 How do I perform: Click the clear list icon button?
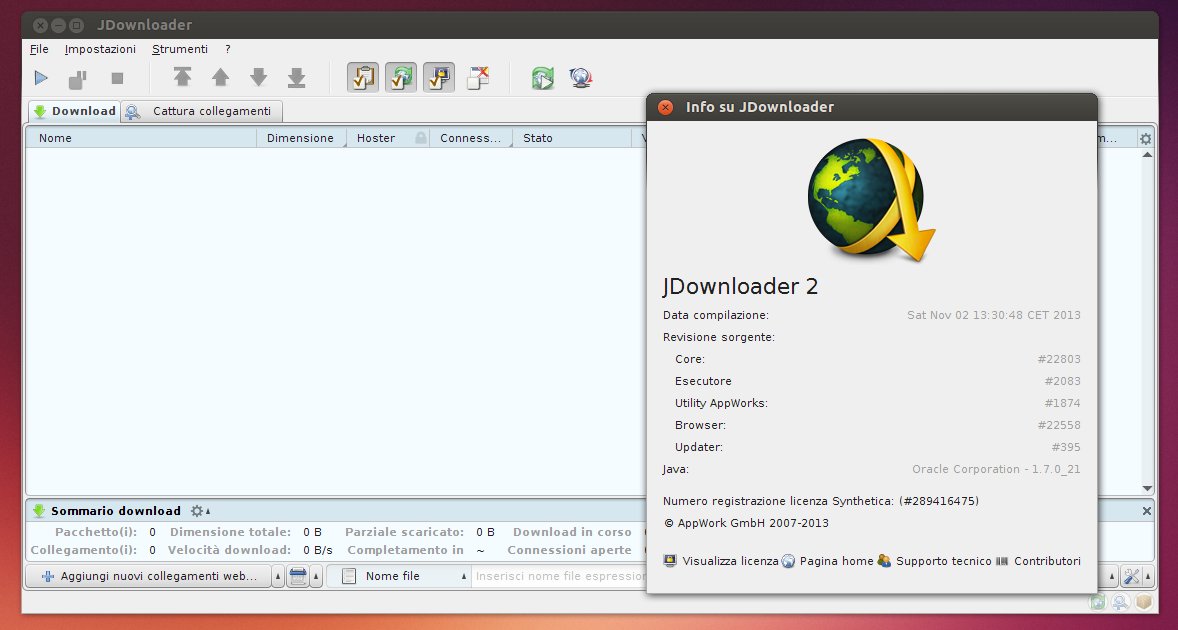tap(298, 577)
